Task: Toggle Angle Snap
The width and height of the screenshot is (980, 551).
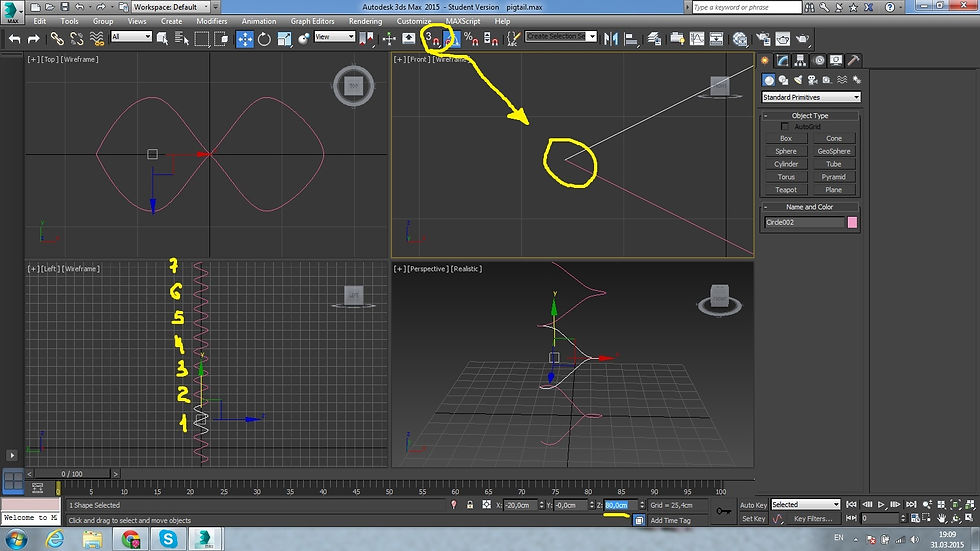Action: pos(452,39)
